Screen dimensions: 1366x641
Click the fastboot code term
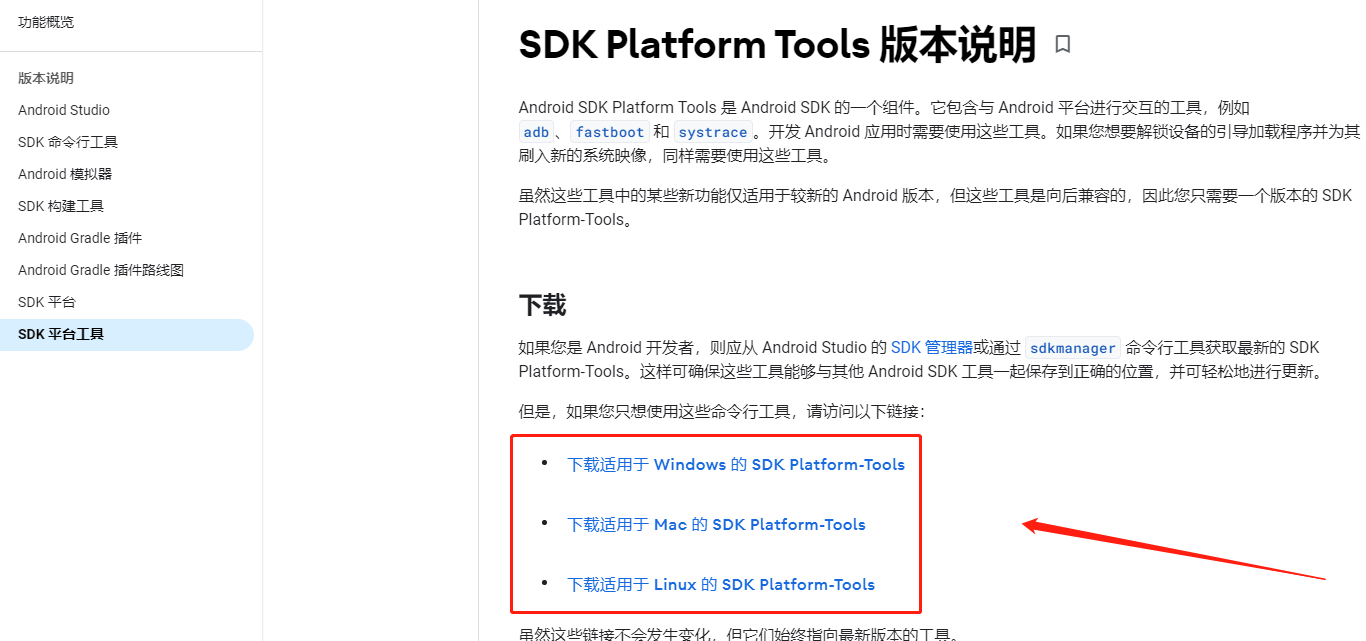point(610,132)
